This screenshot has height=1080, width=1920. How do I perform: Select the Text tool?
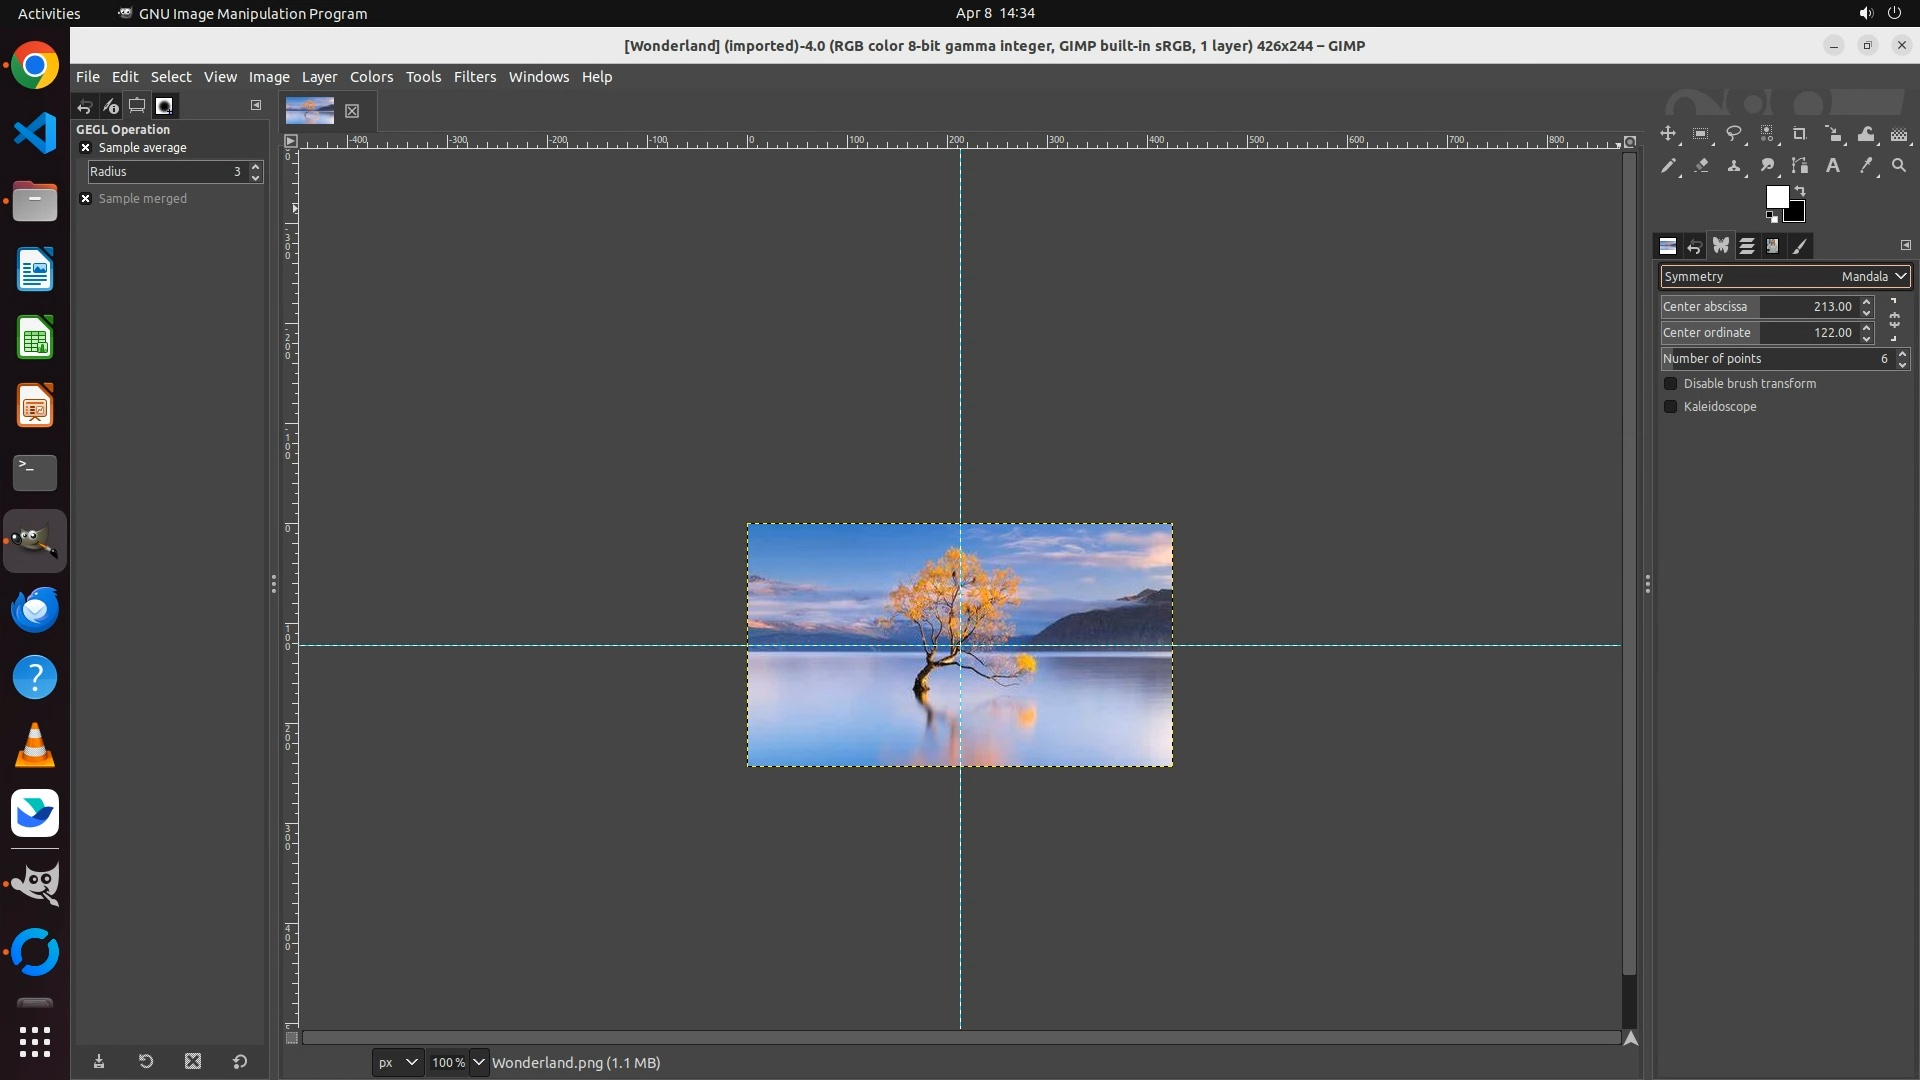1833,166
